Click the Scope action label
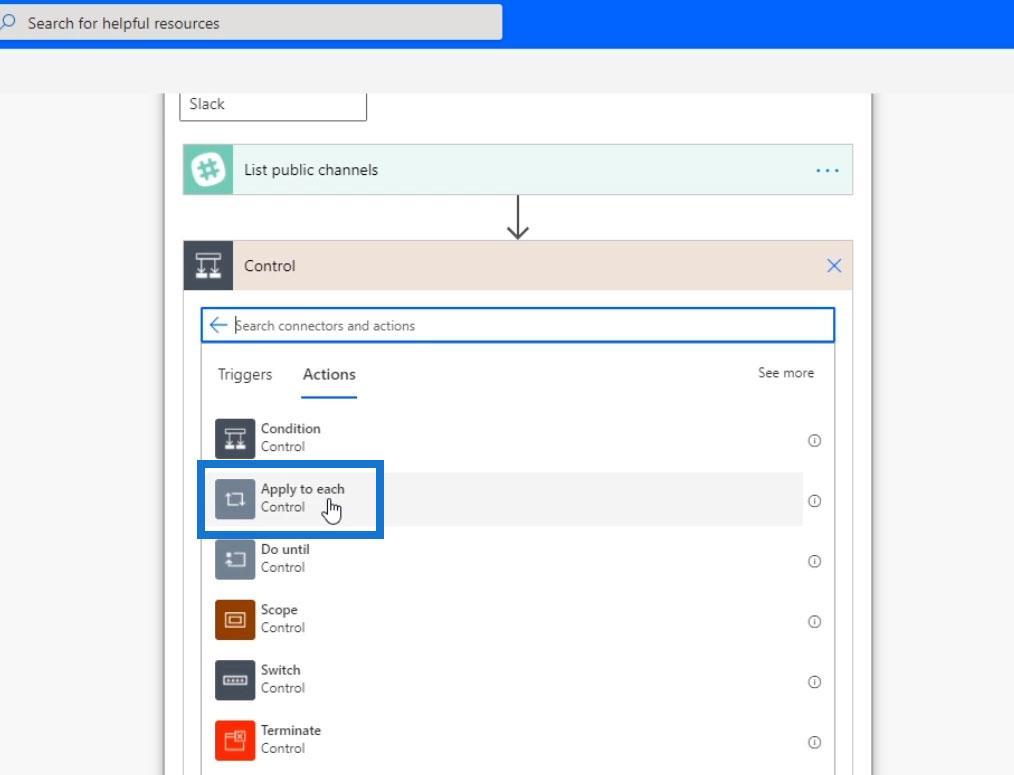The width and height of the screenshot is (1014, 775). pos(279,609)
